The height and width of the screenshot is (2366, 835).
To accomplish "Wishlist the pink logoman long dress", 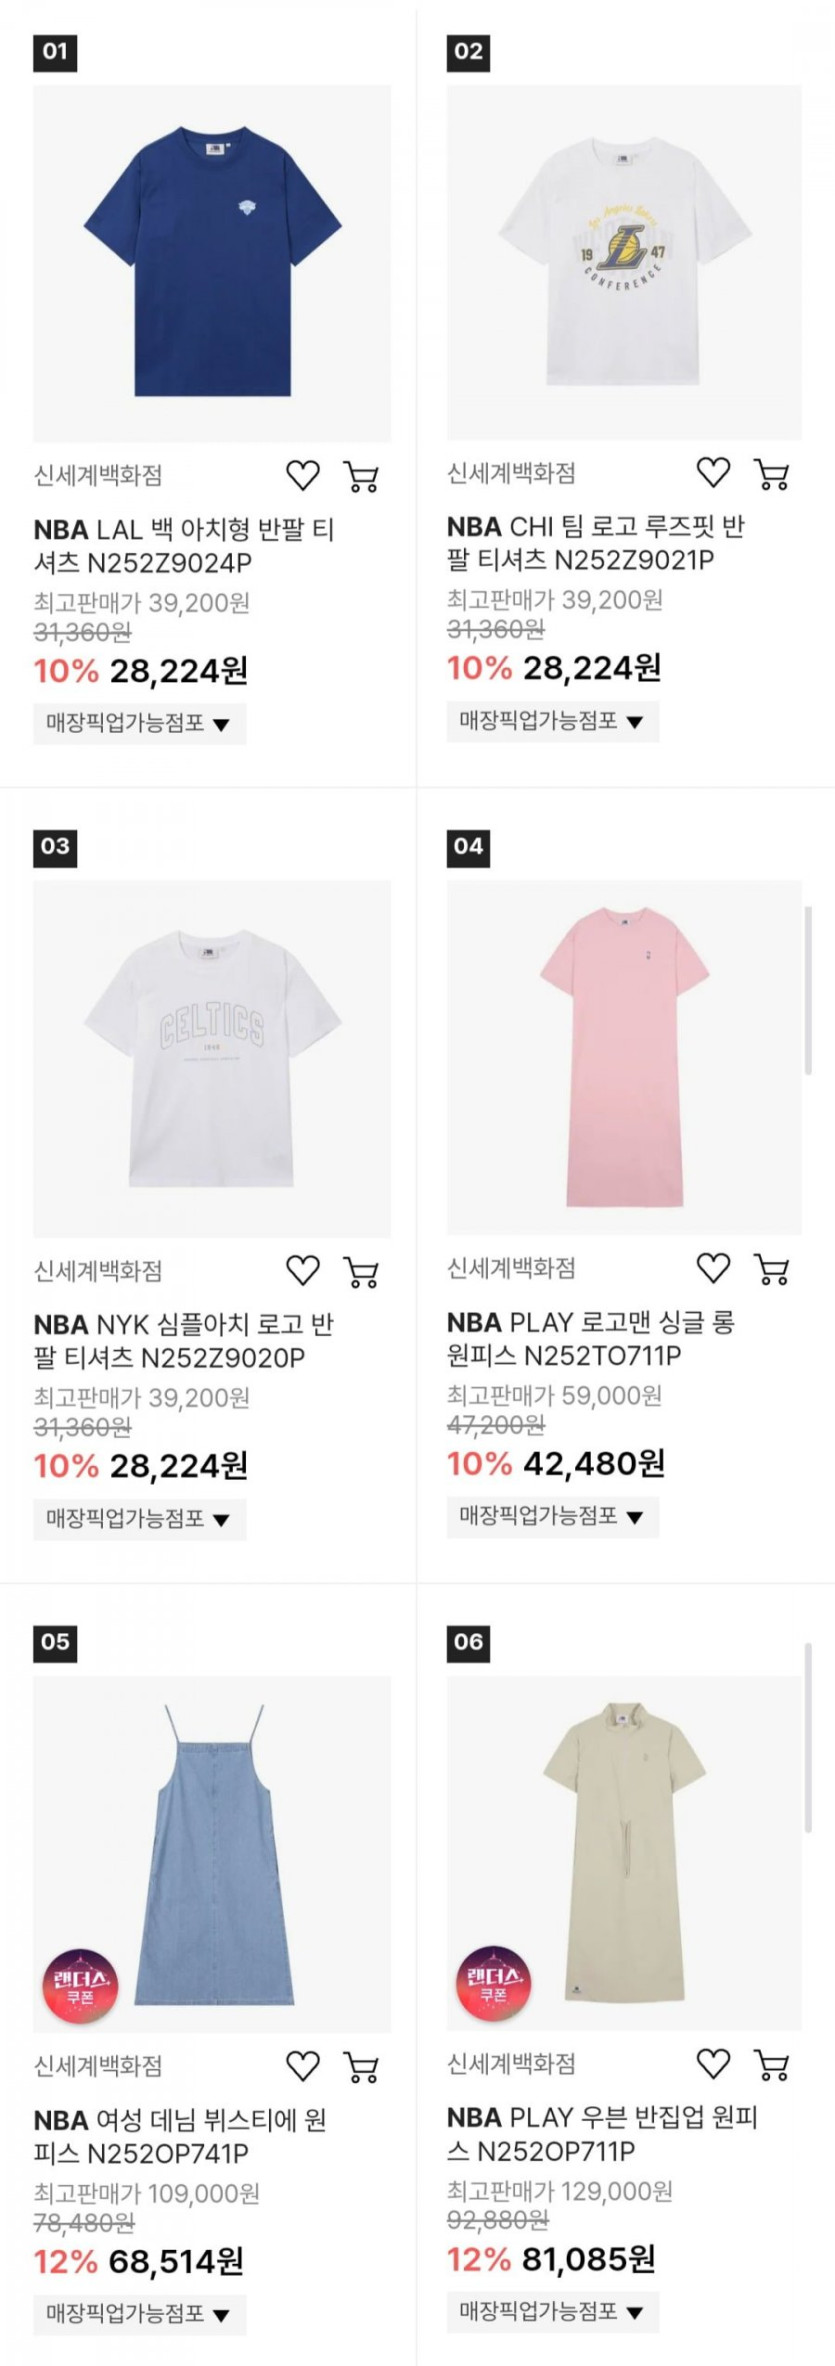I will point(713,1268).
